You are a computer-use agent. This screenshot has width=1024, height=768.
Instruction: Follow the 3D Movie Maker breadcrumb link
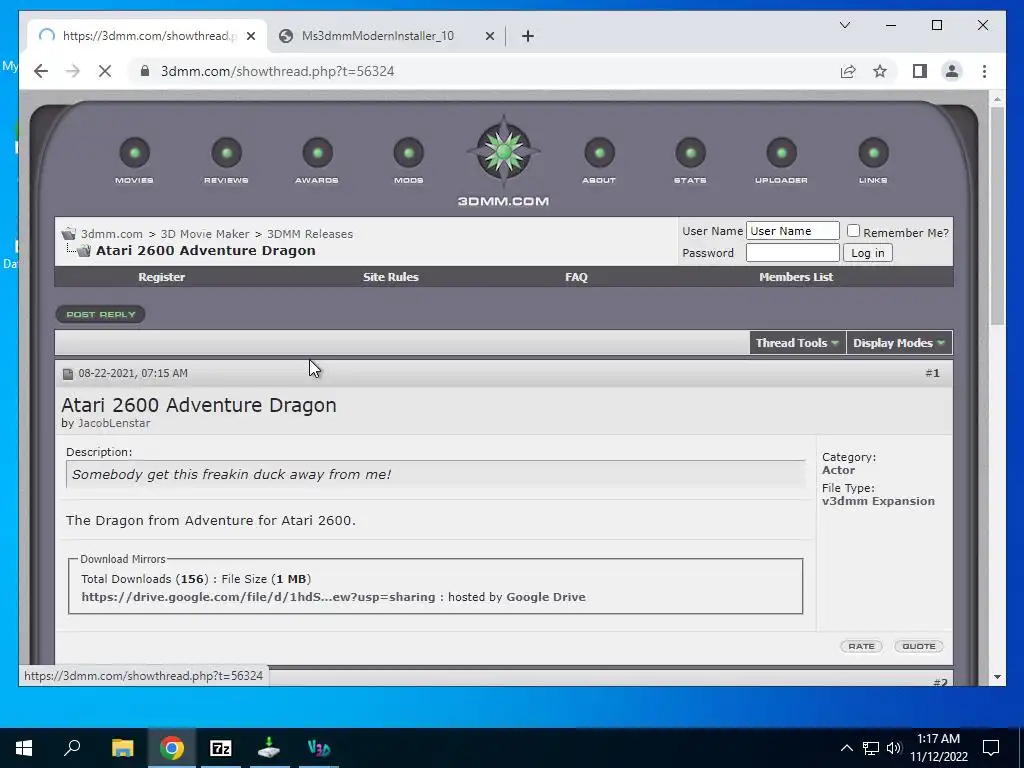(x=205, y=234)
